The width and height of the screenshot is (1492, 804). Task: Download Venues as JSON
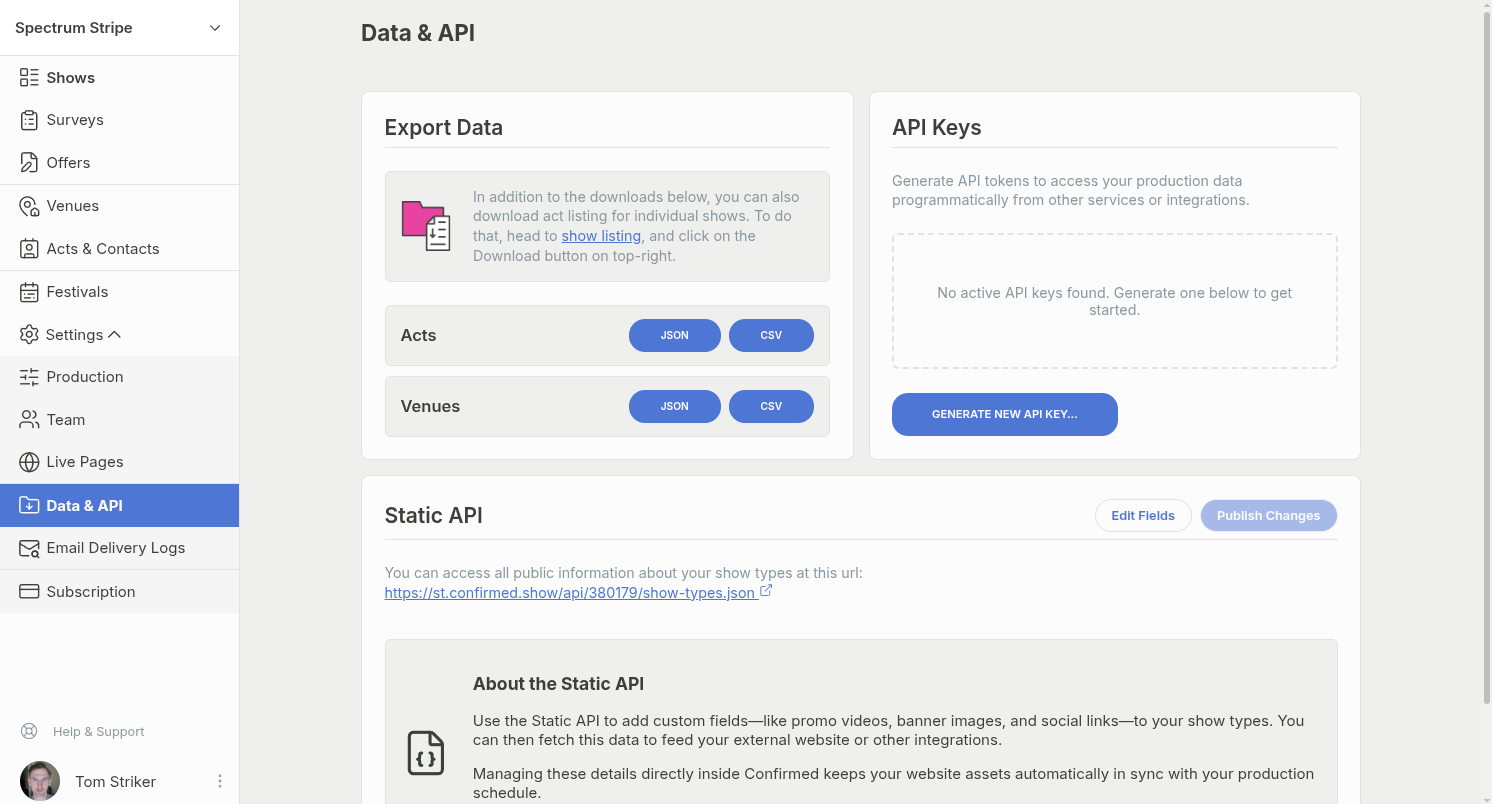(675, 407)
